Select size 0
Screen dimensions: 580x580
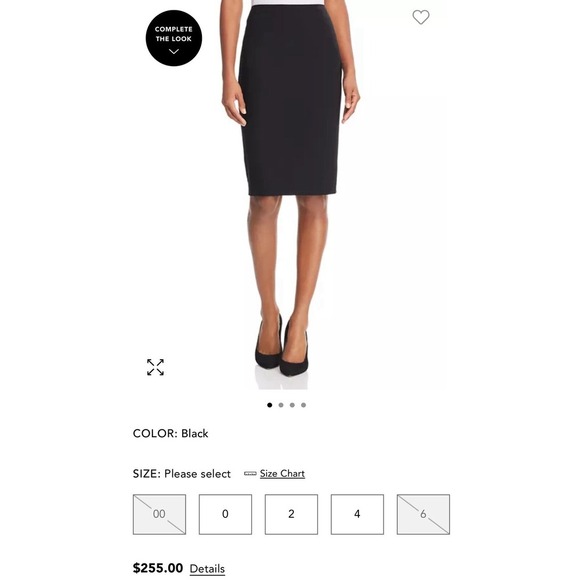pyautogui.click(x=225, y=514)
